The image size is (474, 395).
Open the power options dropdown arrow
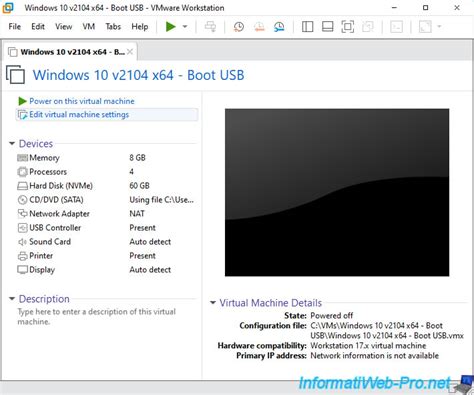(x=185, y=27)
